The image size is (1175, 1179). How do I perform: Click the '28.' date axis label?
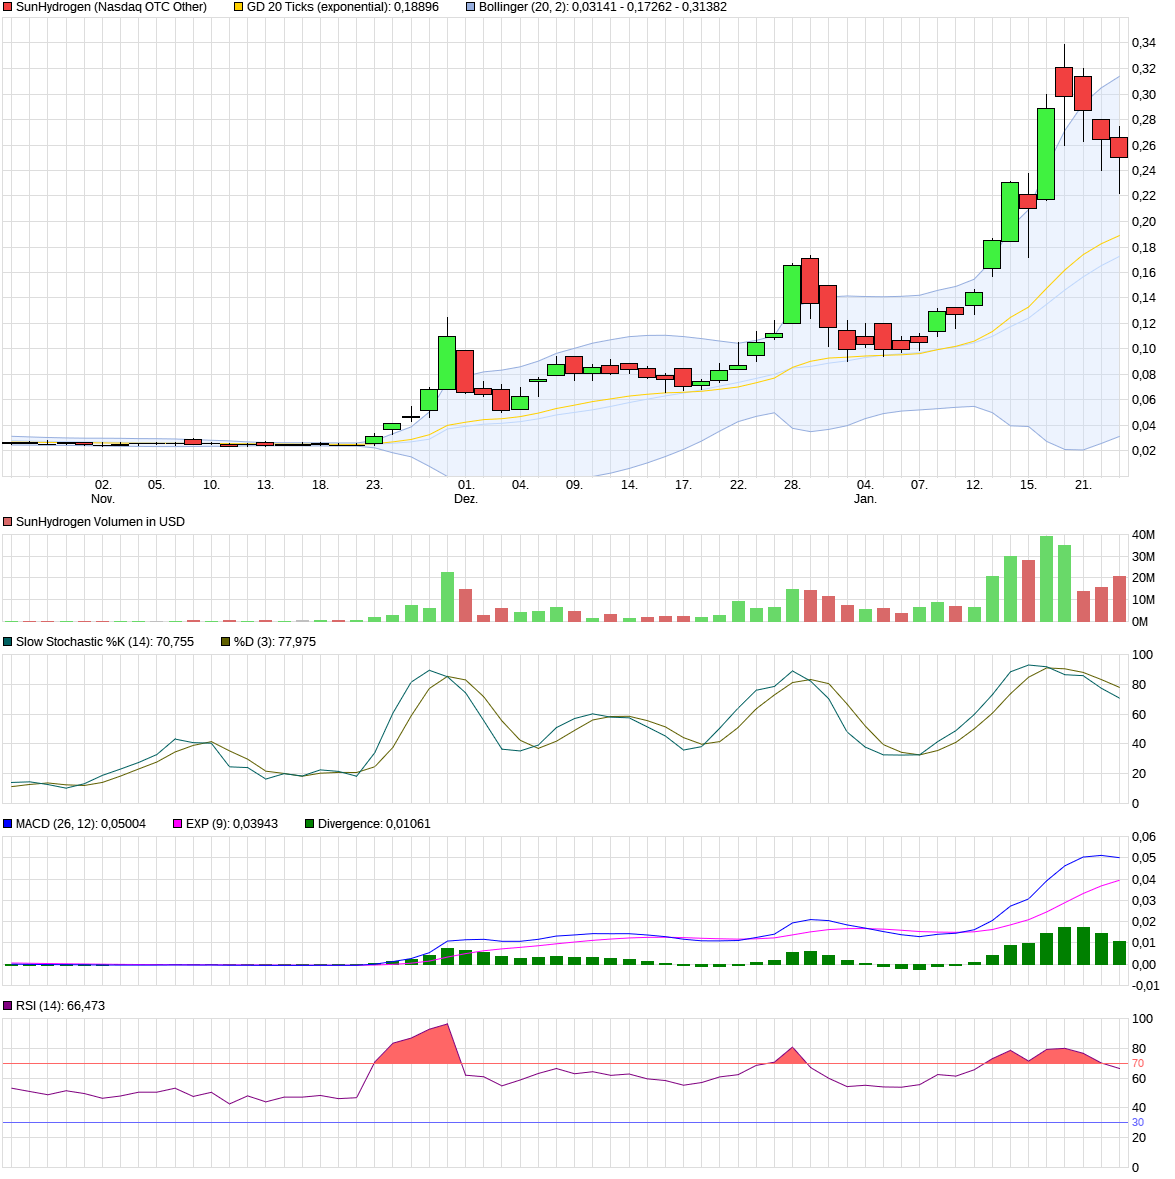[x=792, y=485]
